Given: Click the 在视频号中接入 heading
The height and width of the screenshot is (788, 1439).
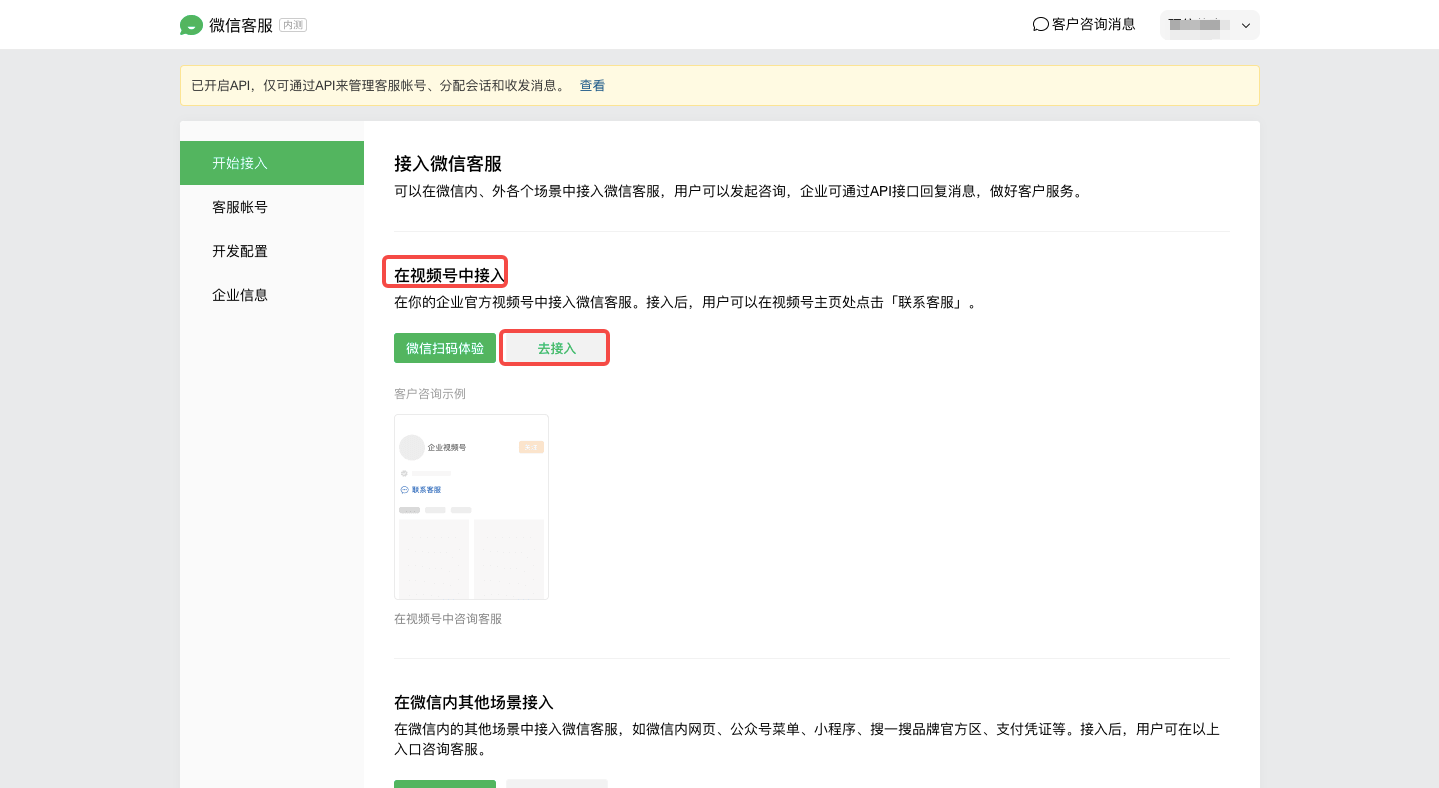Looking at the screenshot, I should click(449, 275).
